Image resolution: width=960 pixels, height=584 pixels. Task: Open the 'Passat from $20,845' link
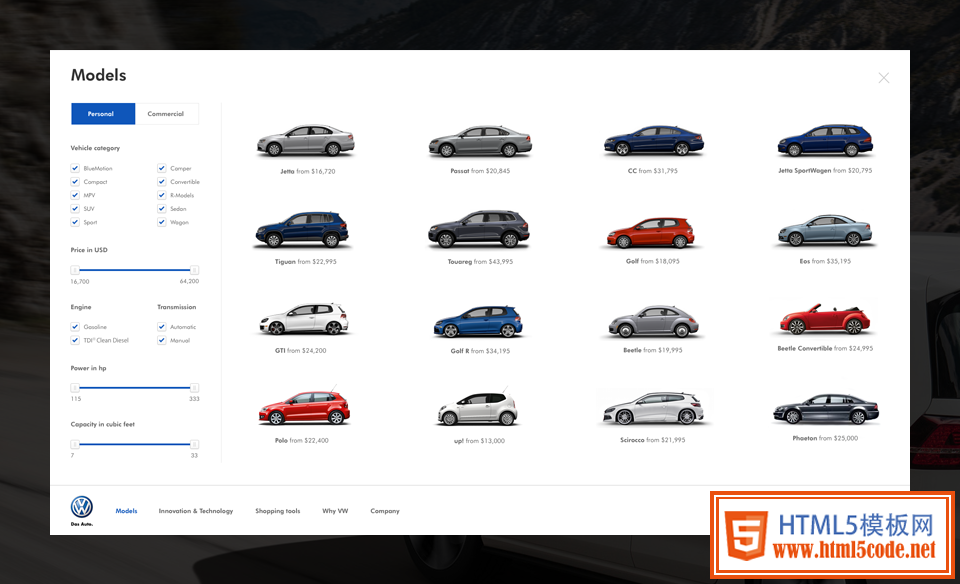point(480,171)
